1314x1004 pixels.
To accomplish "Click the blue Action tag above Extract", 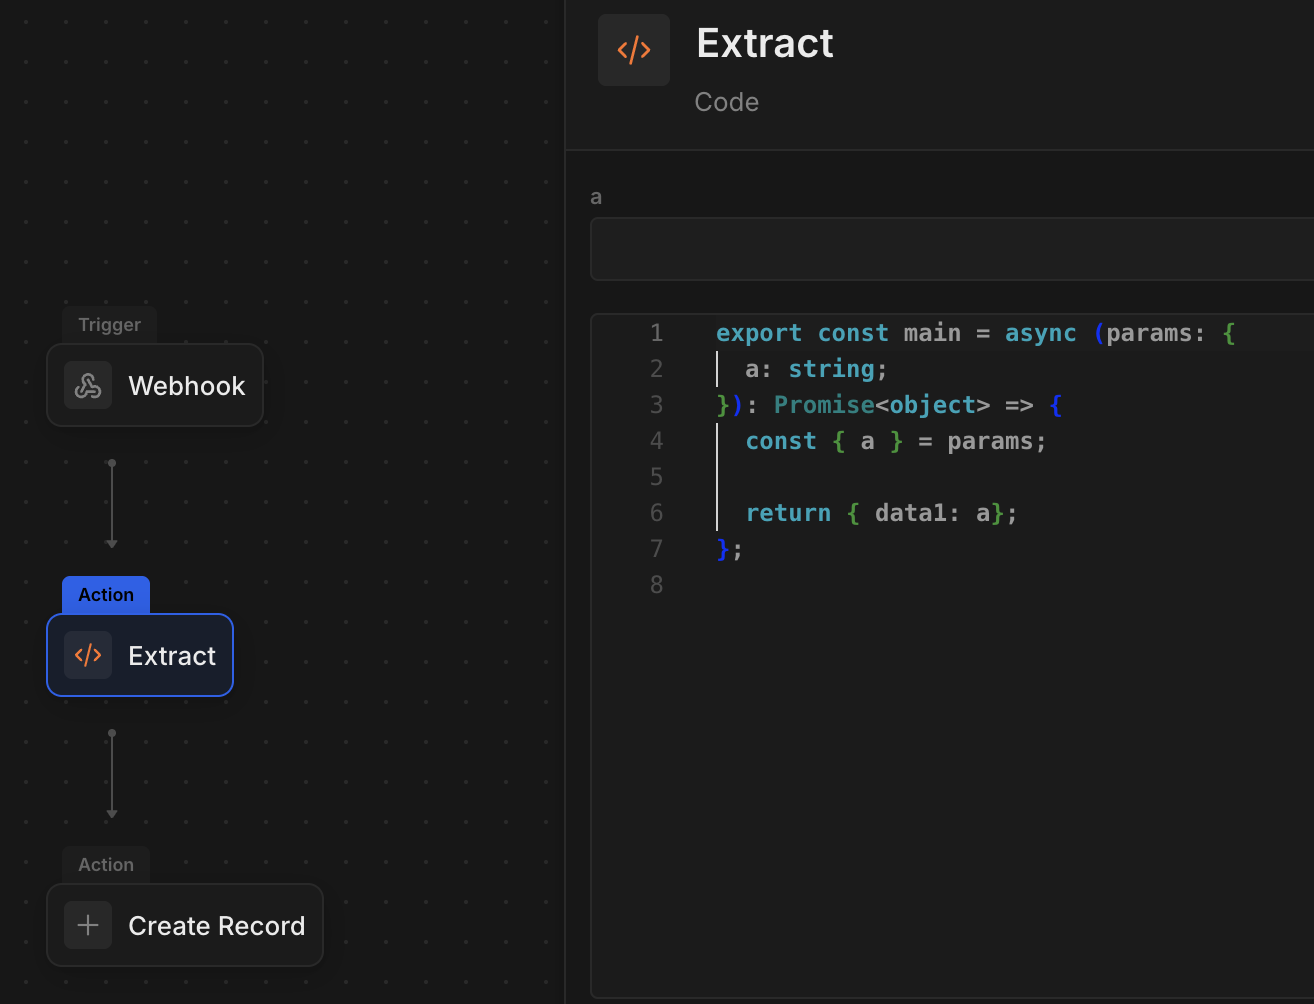I will click(106, 595).
